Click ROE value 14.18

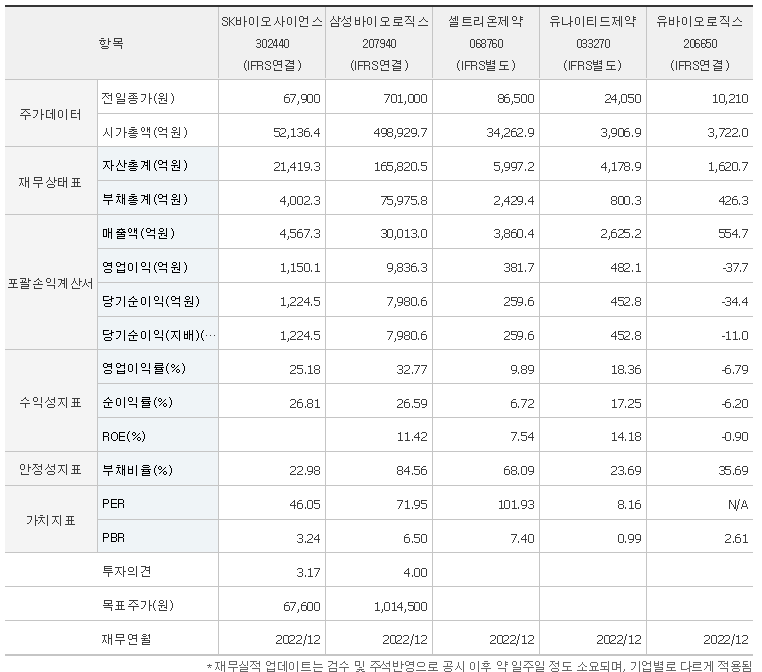click(626, 437)
